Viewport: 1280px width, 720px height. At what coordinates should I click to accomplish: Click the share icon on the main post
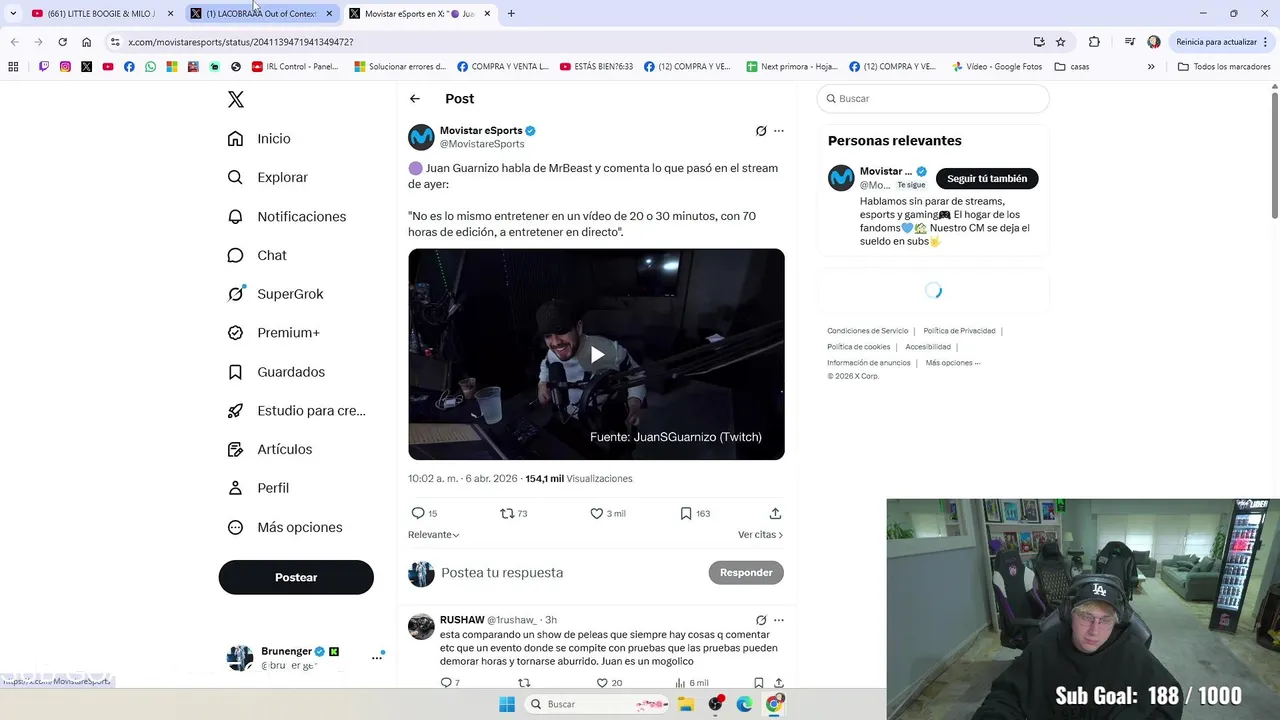(x=775, y=513)
